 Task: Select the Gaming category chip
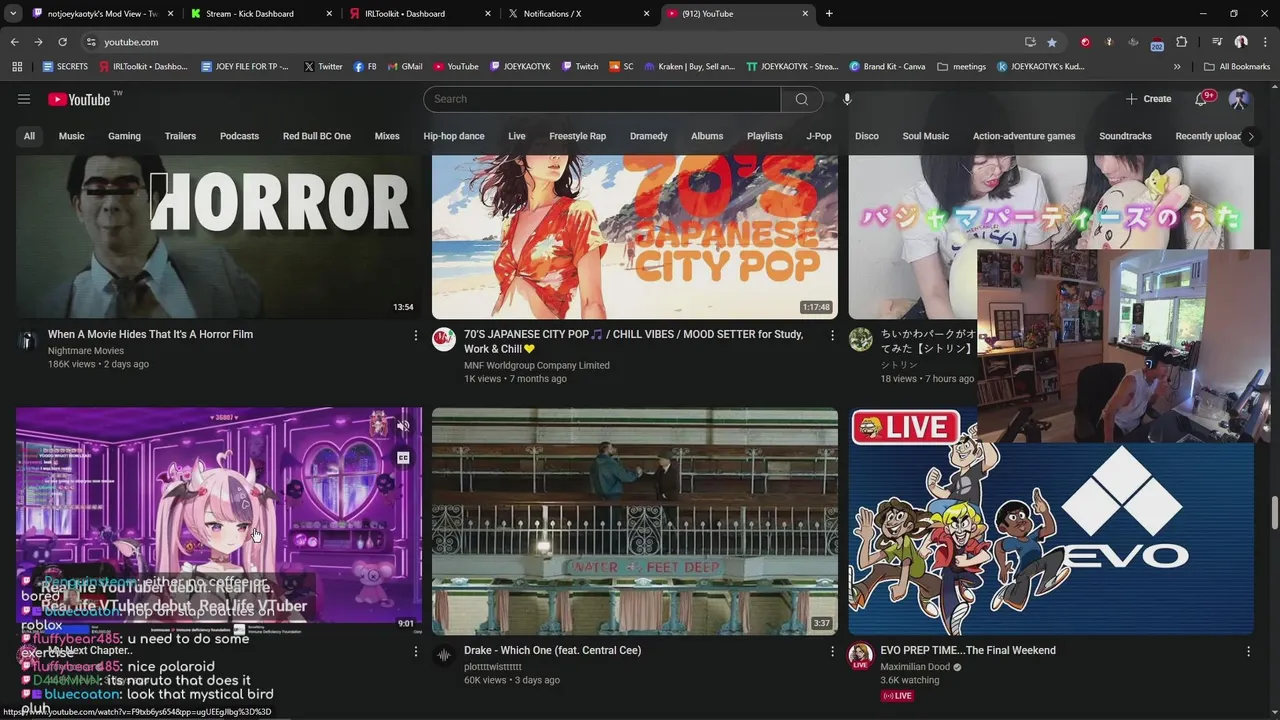124,136
